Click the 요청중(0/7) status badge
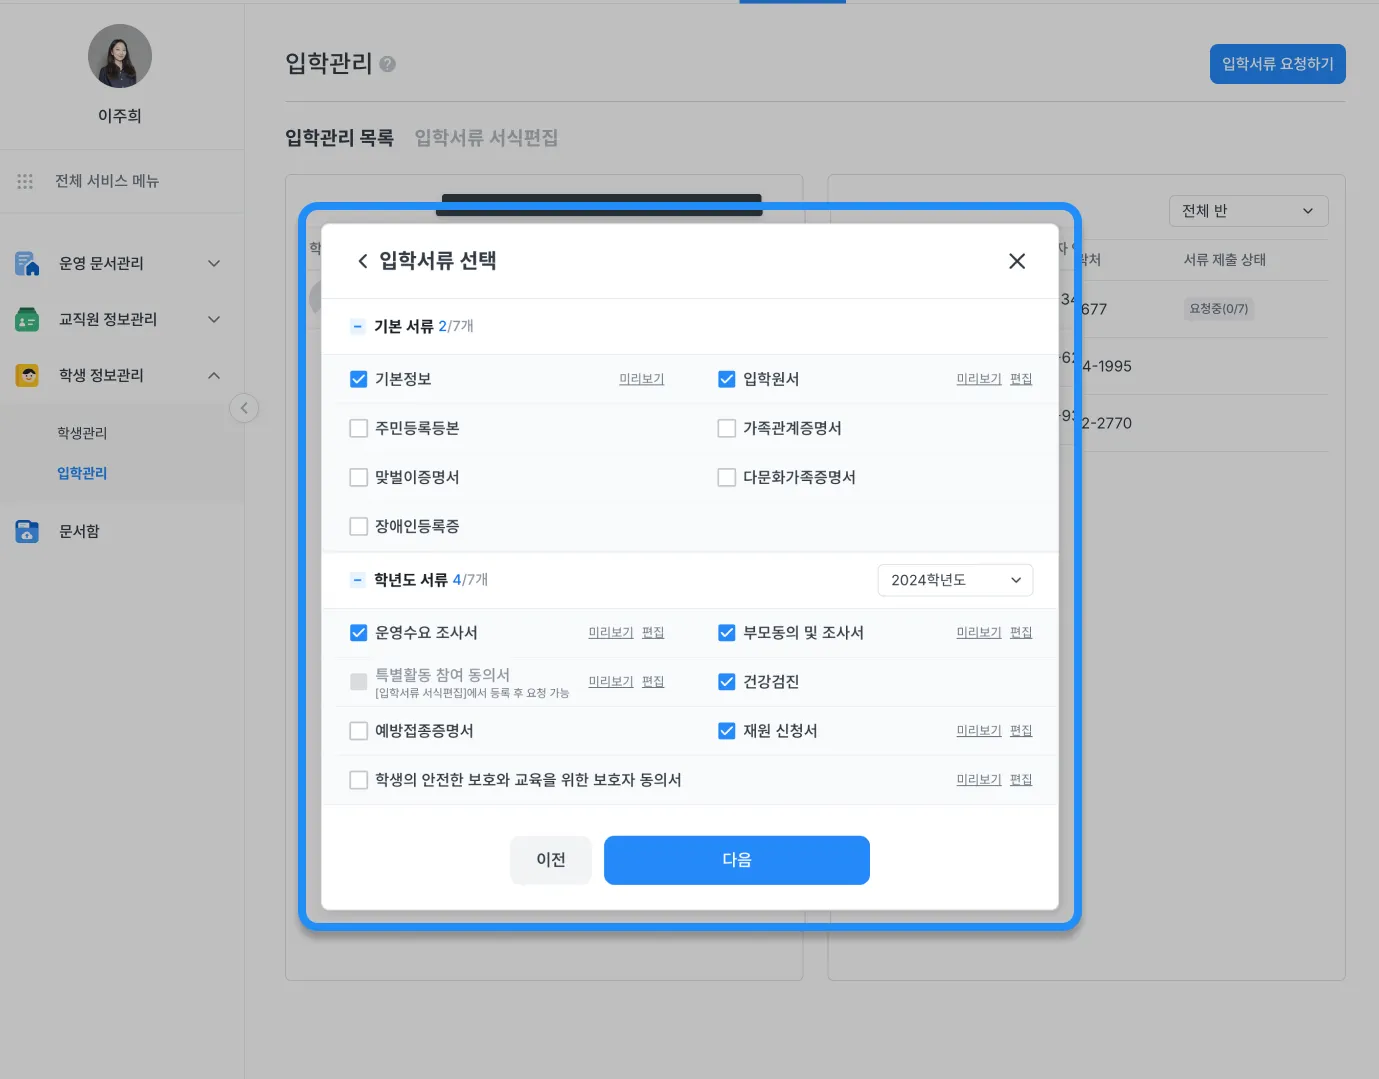1379x1079 pixels. point(1219,309)
